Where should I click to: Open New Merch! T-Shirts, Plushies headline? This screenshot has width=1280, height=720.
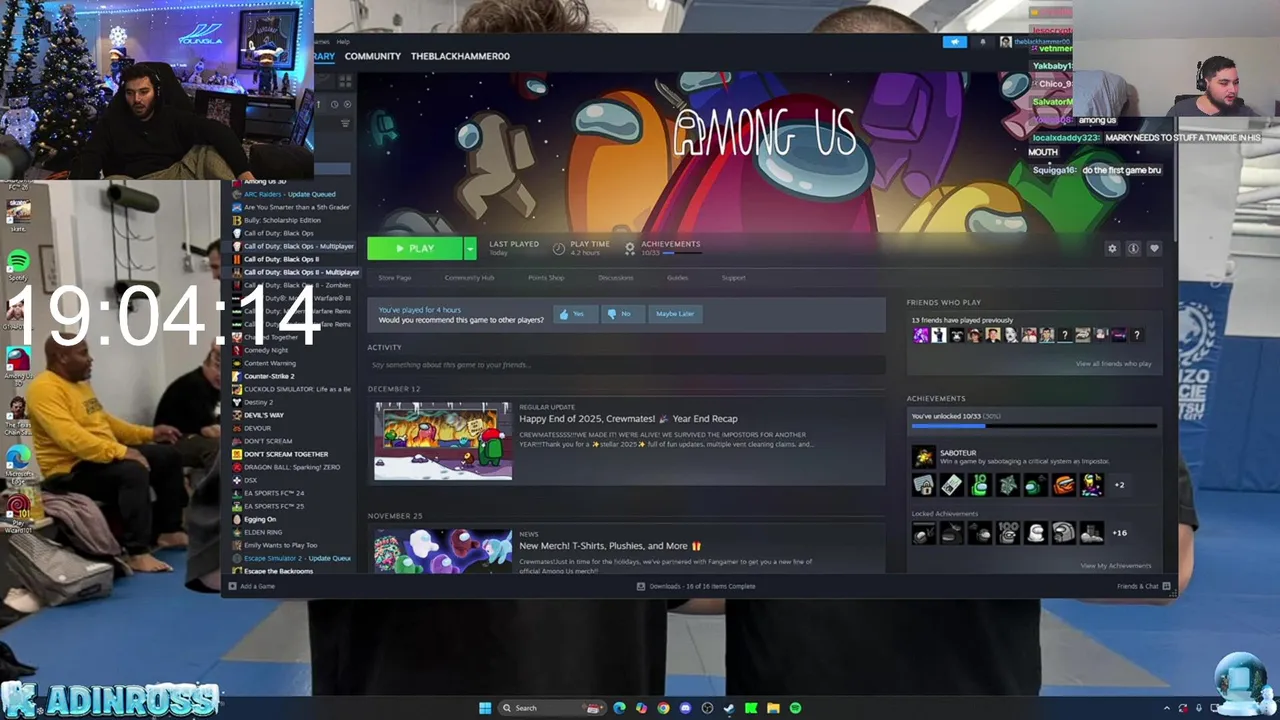(x=610, y=546)
